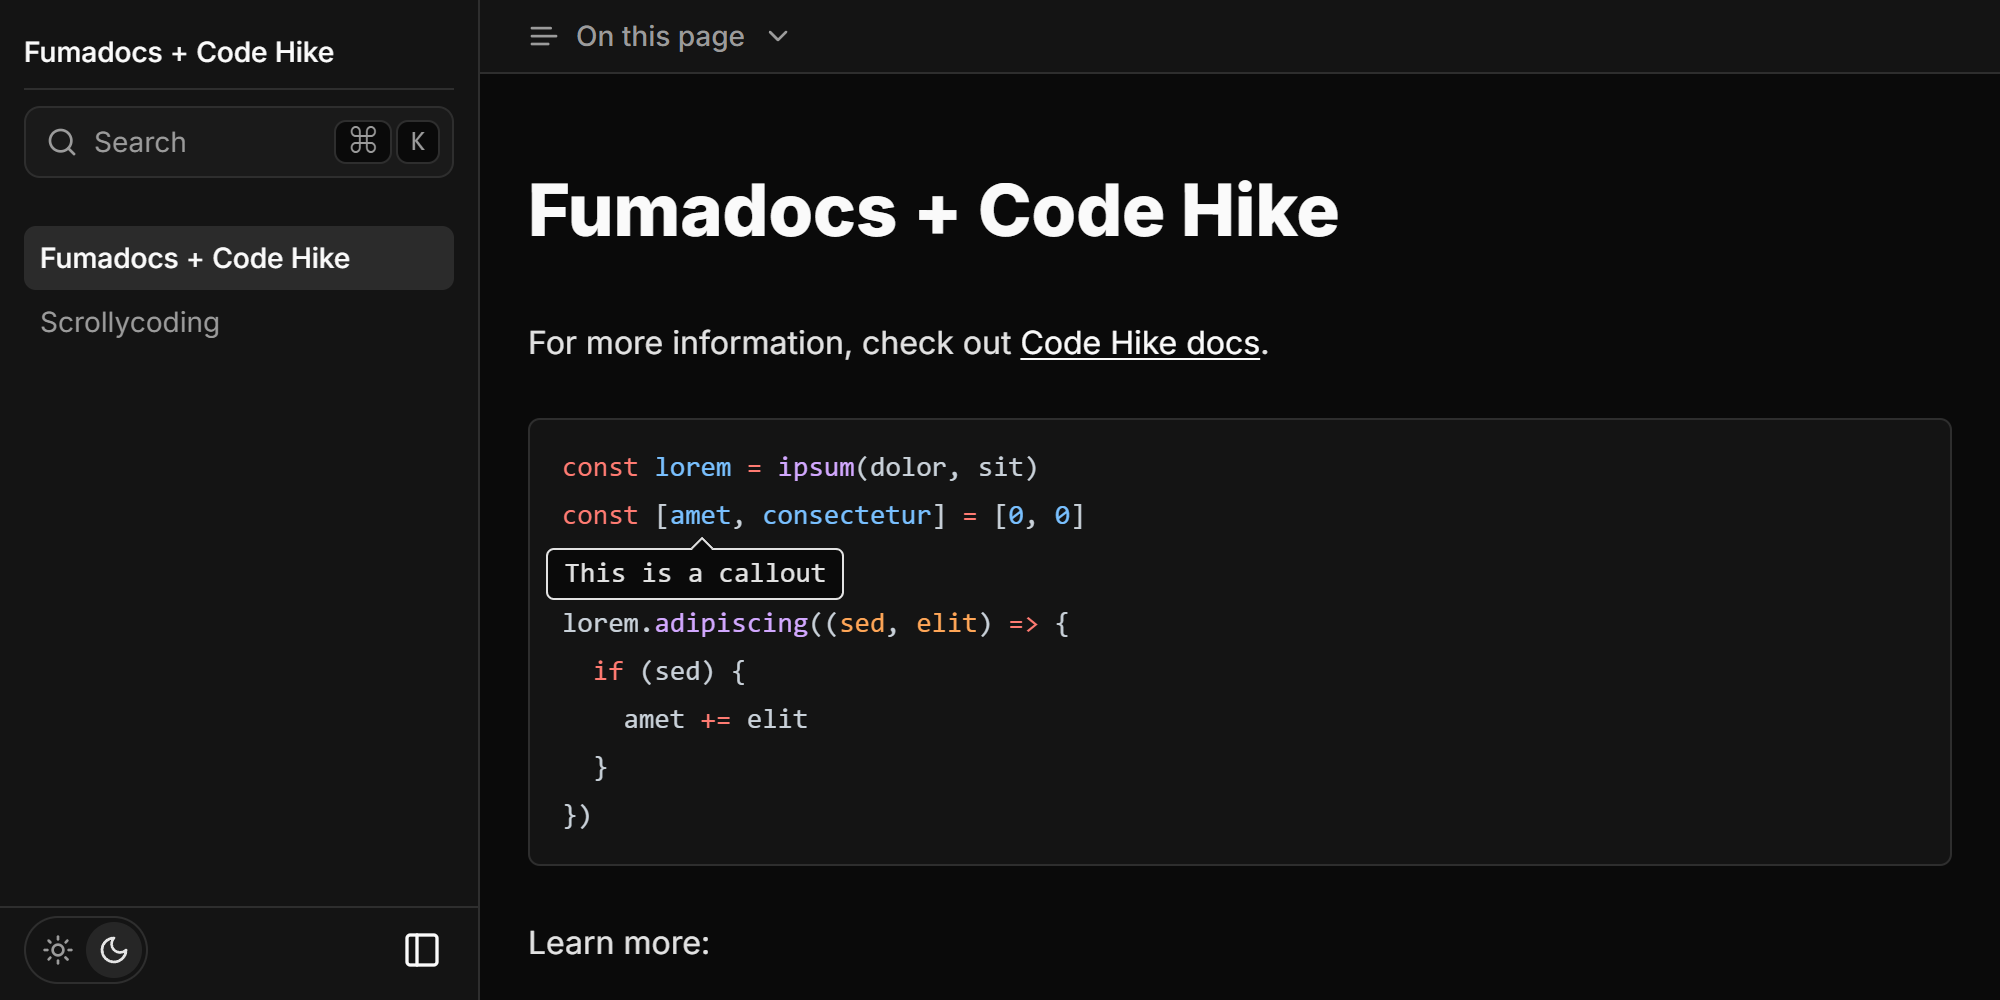2000x1000 pixels.
Task: Click the Fumadocs + Code Hike site title
Action: pos(179,52)
